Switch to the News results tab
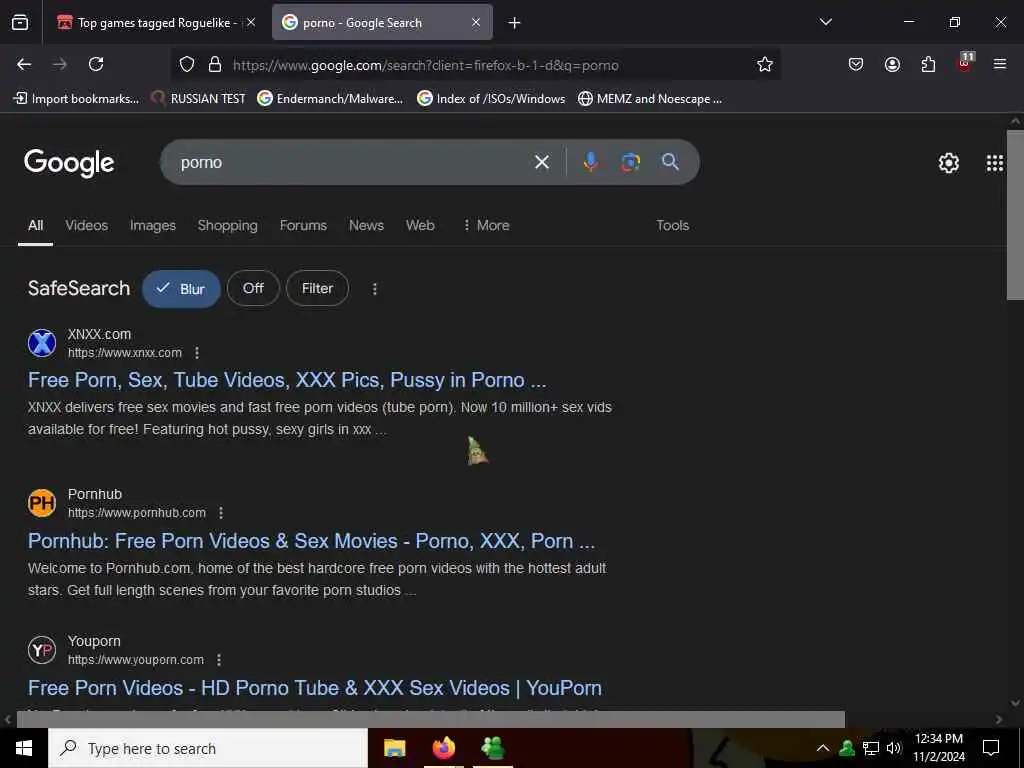1024x768 pixels. [366, 225]
